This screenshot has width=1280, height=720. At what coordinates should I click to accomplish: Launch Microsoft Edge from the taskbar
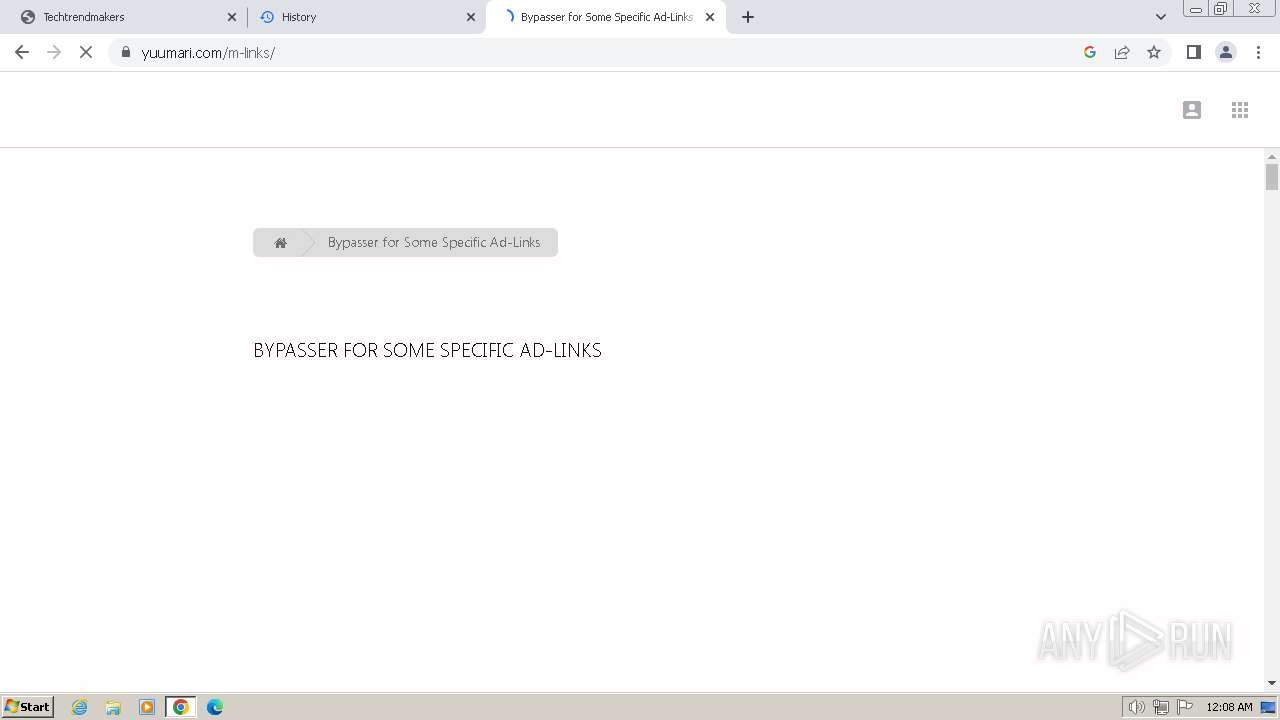tap(215, 707)
